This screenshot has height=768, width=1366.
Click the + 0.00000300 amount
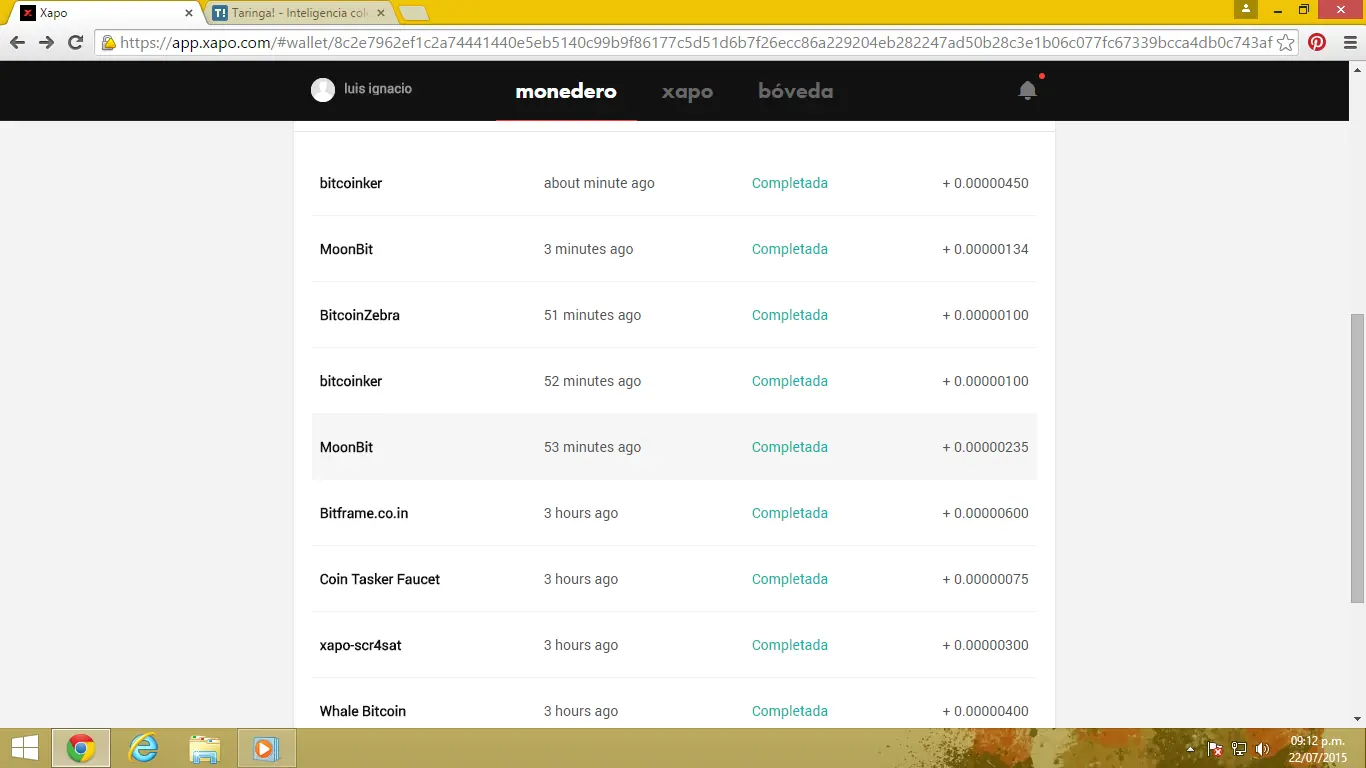[x=985, y=645]
